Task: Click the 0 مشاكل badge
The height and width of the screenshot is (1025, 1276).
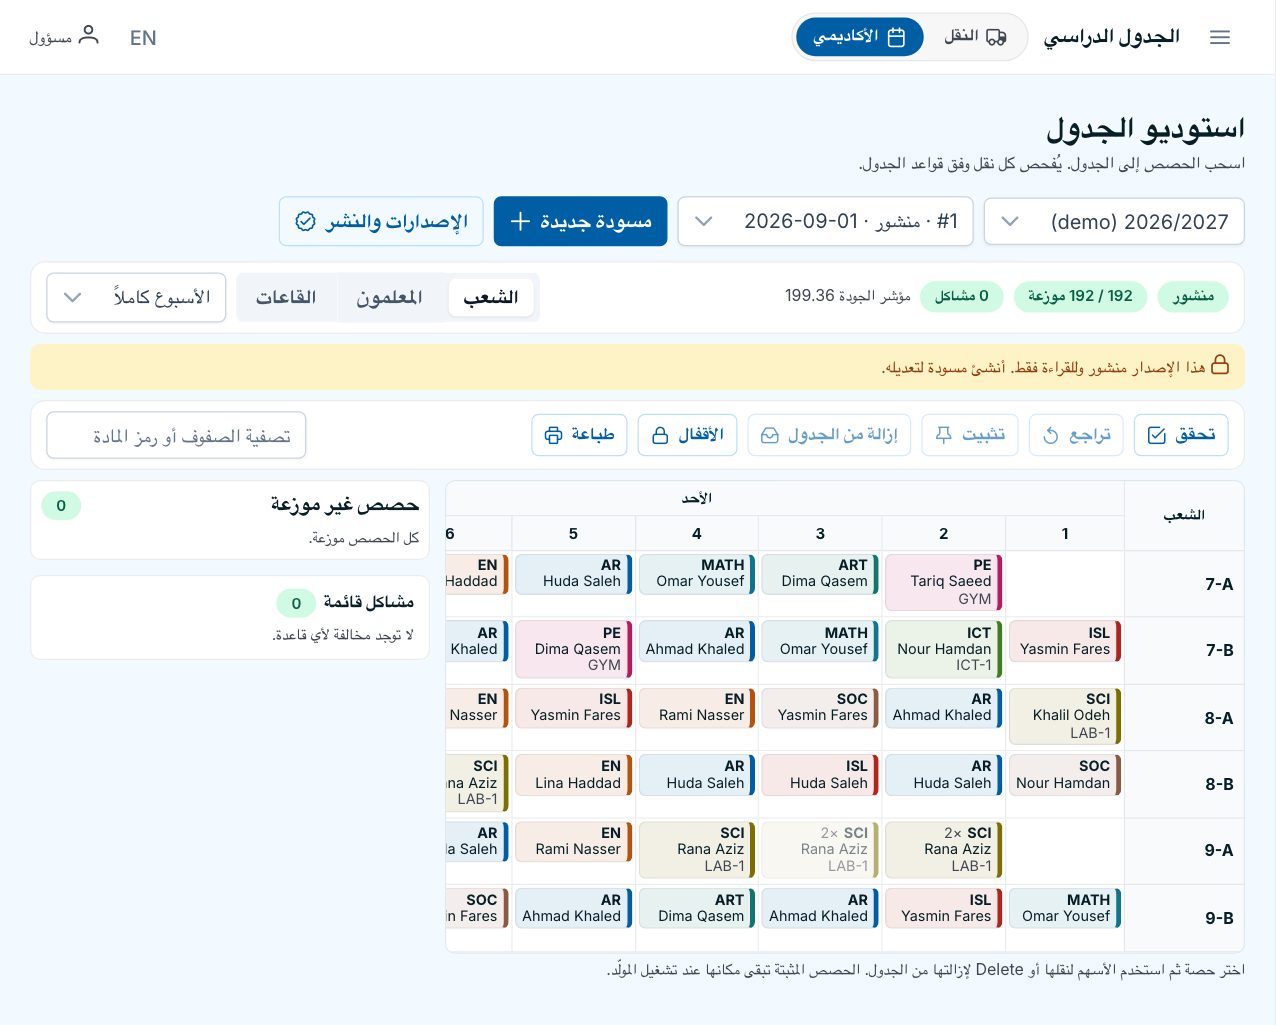Action: [x=961, y=296]
